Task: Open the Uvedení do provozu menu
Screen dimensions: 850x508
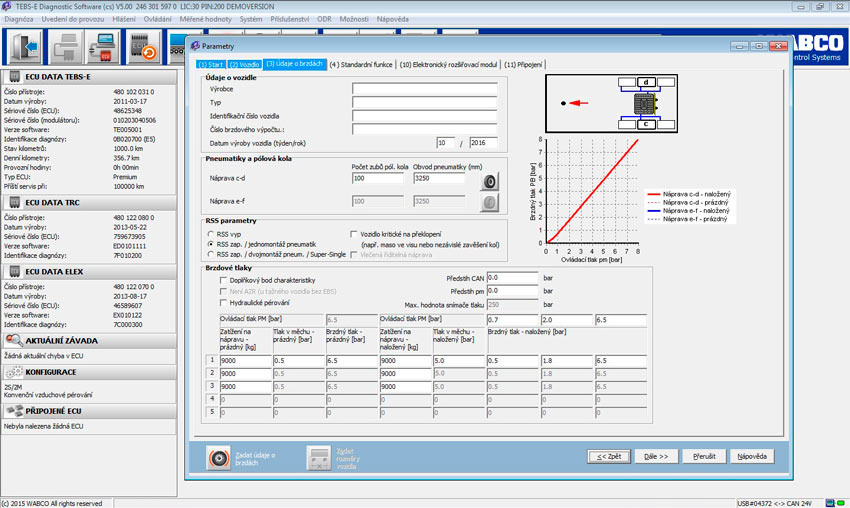Action: [x=73, y=19]
